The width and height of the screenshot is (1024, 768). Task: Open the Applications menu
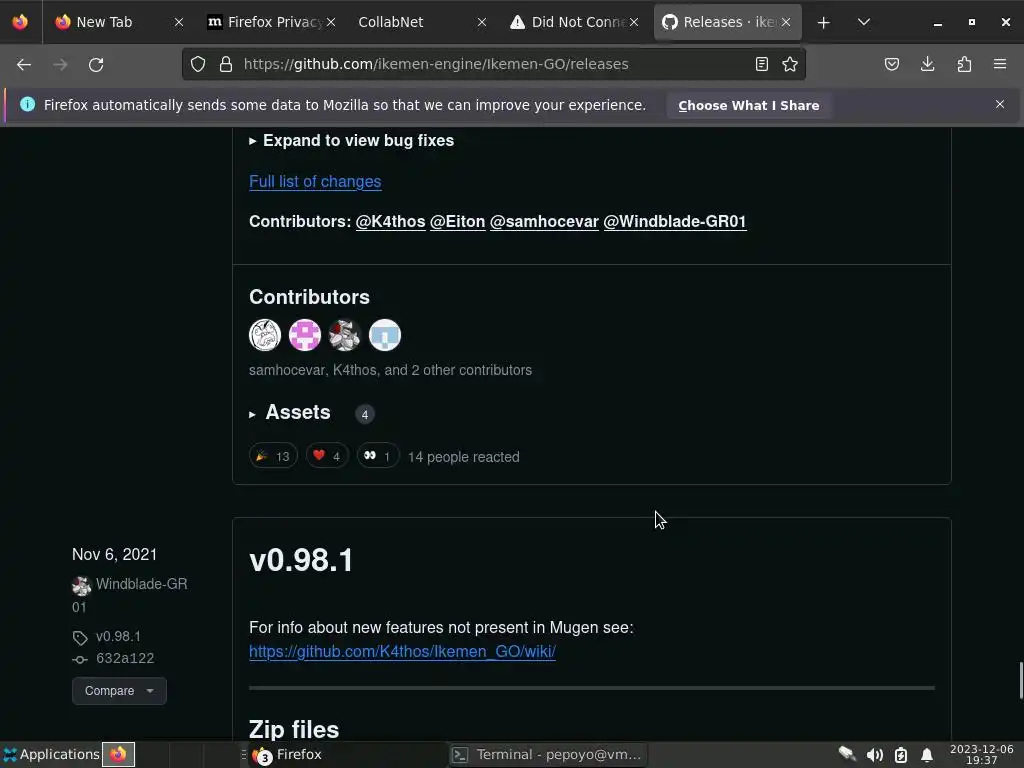pos(51,754)
